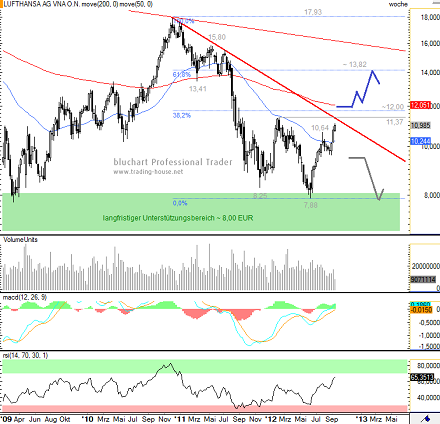
Task: Click the 11,37 resistance label
Action: click(x=395, y=122)
